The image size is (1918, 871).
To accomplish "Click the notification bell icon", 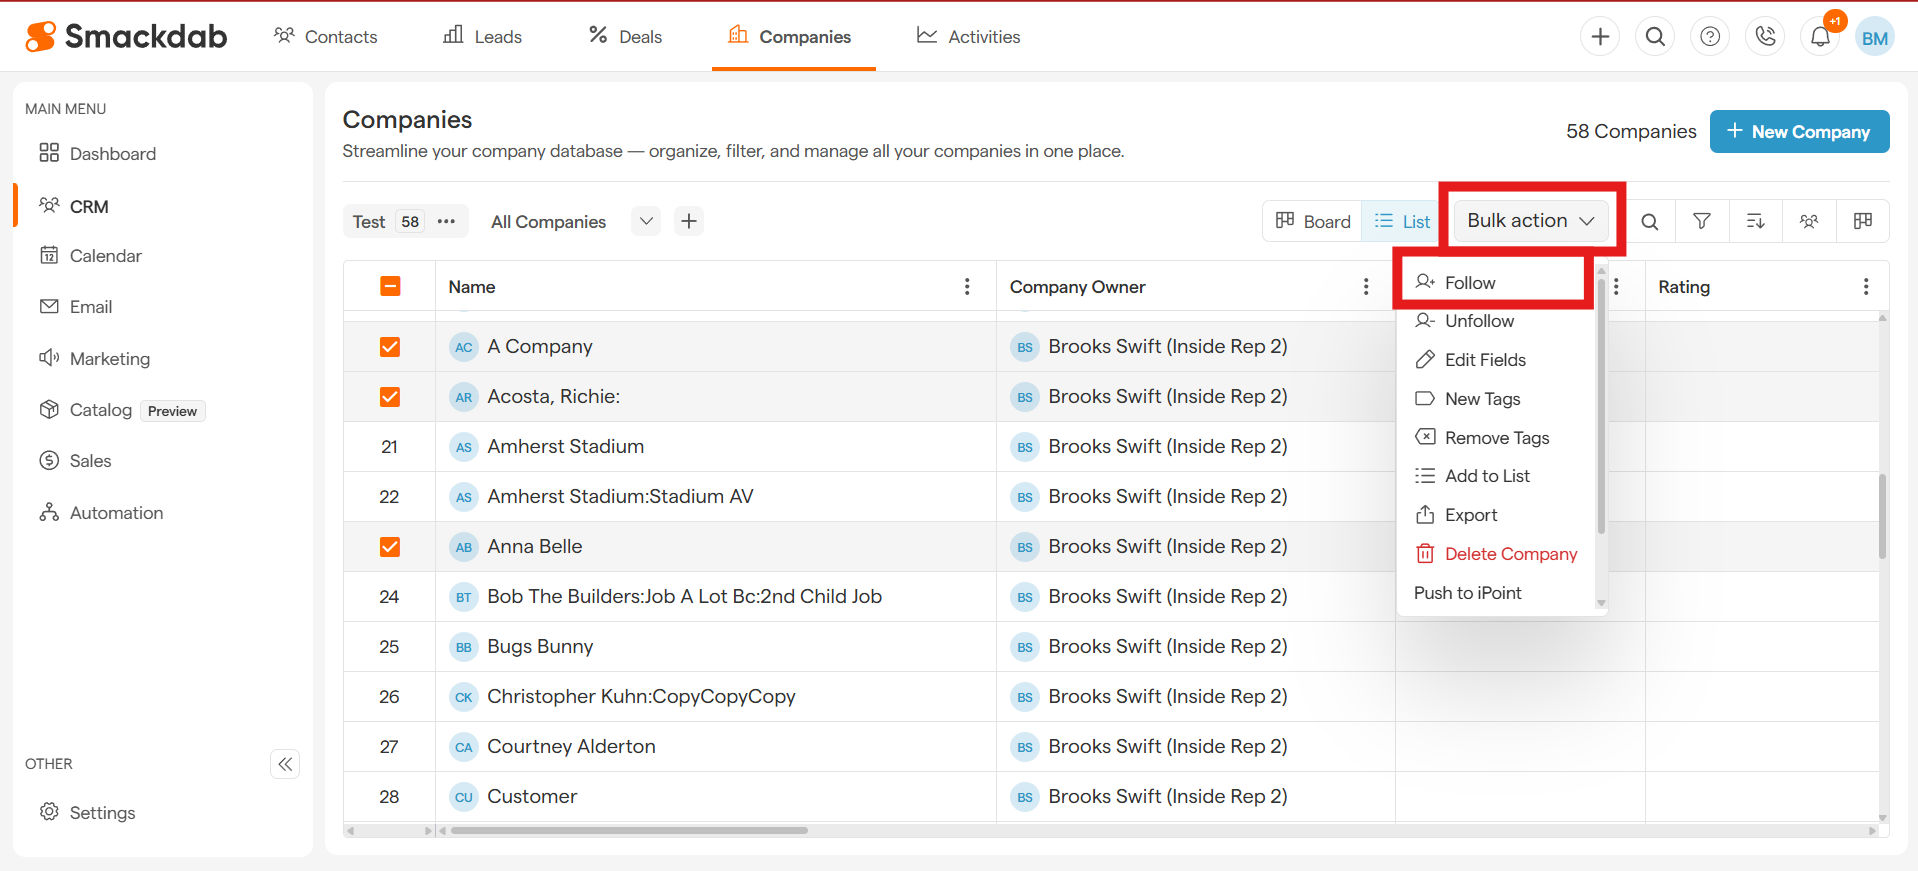I will click(x=1820, y=37).
